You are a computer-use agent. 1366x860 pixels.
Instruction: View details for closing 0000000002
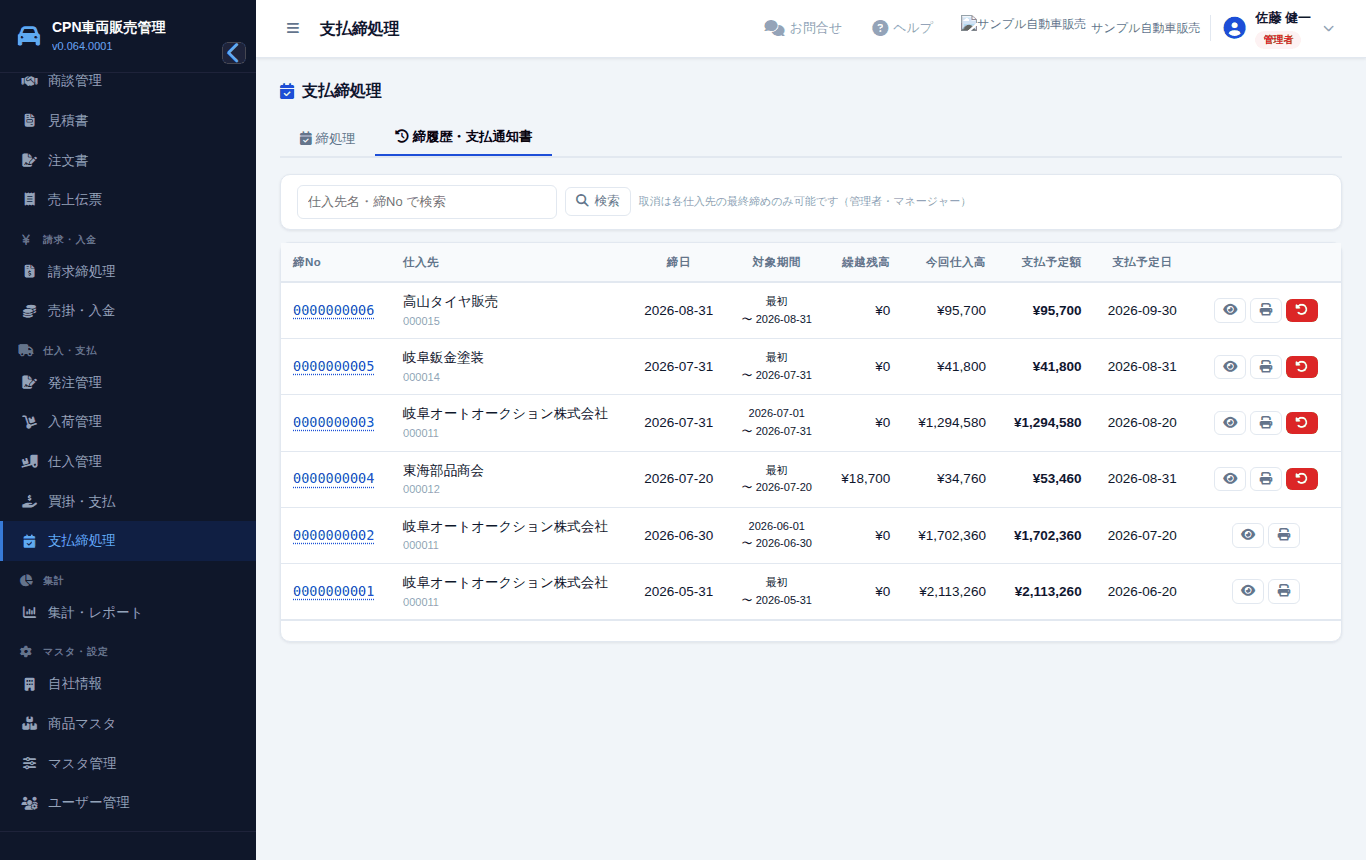[1248, 535]
